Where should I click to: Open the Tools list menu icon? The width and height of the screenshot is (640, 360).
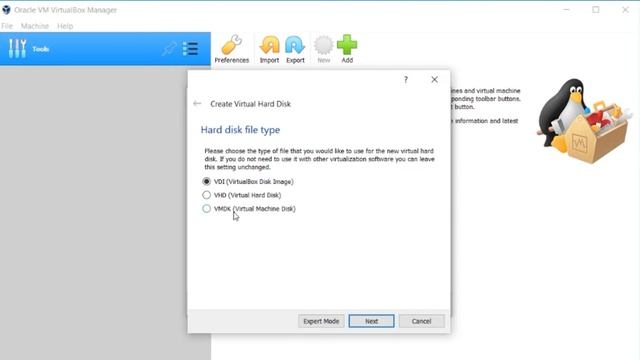click(190, 49)
